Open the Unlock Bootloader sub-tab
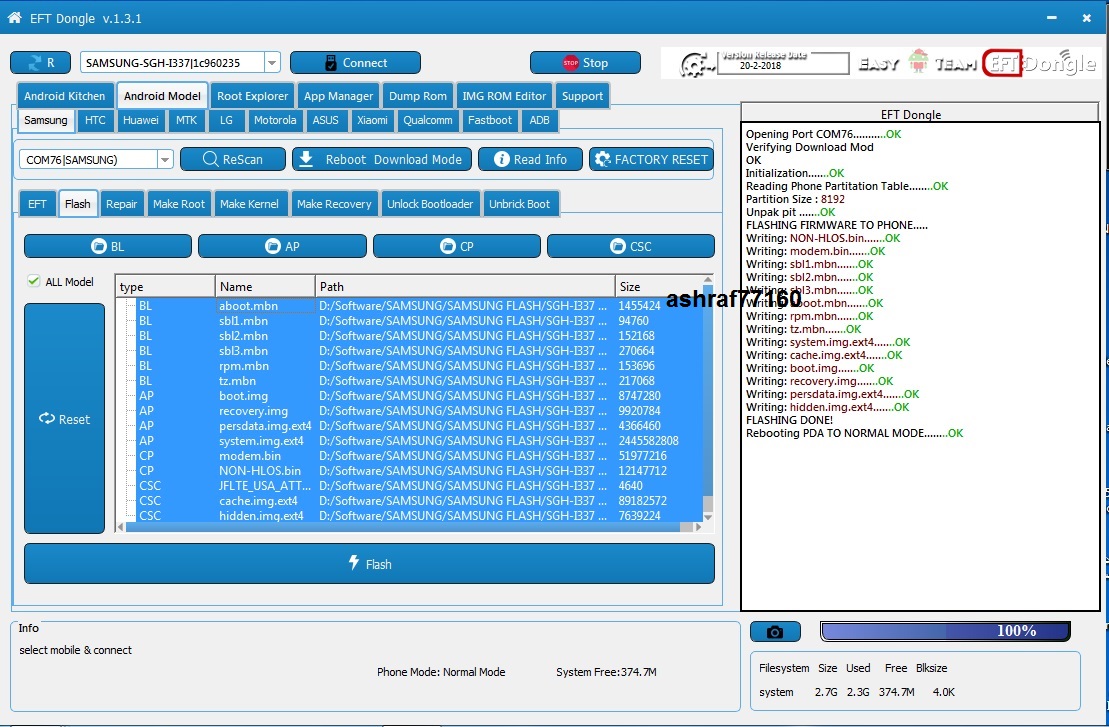Viewport: 1109px width, 727px height. point(430,204)
